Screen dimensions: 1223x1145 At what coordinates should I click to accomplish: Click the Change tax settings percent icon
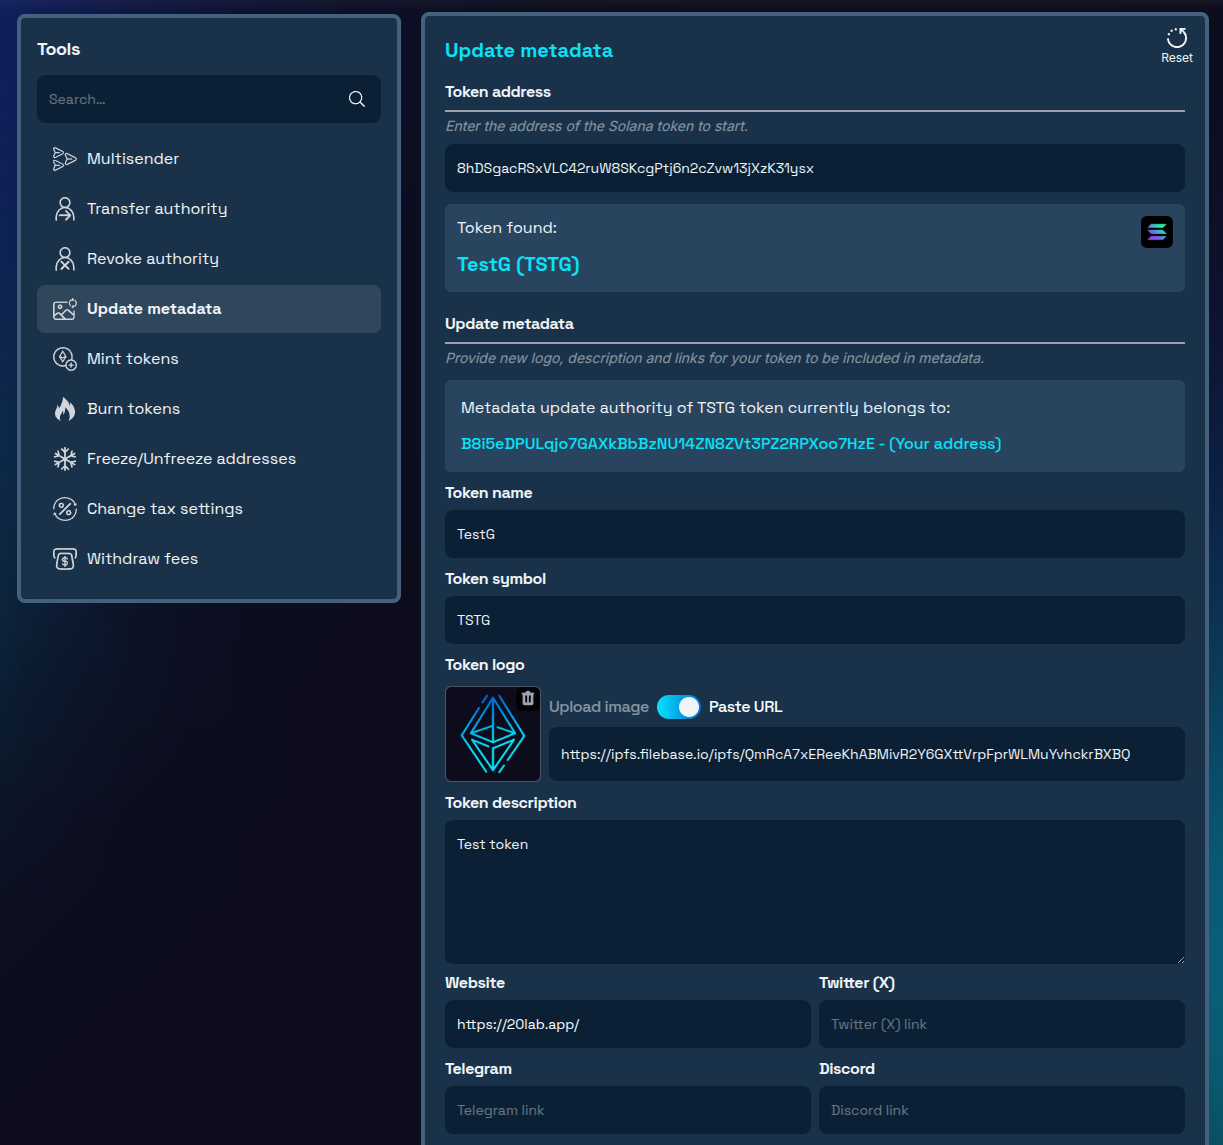click(65, 509)
